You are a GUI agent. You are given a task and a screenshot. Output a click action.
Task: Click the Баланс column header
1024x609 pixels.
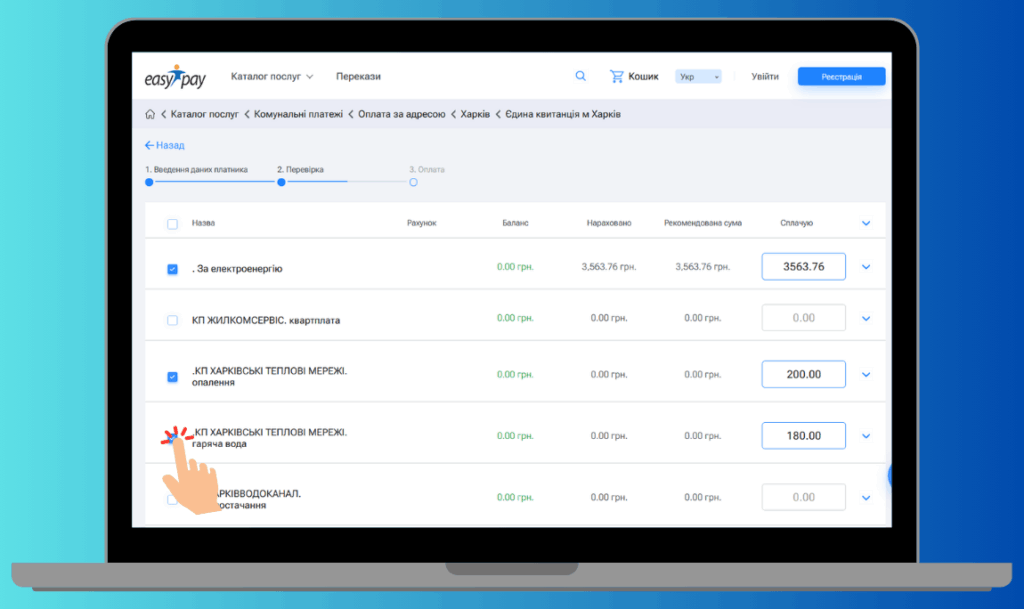pyautogui.click(x=515, y=223)
